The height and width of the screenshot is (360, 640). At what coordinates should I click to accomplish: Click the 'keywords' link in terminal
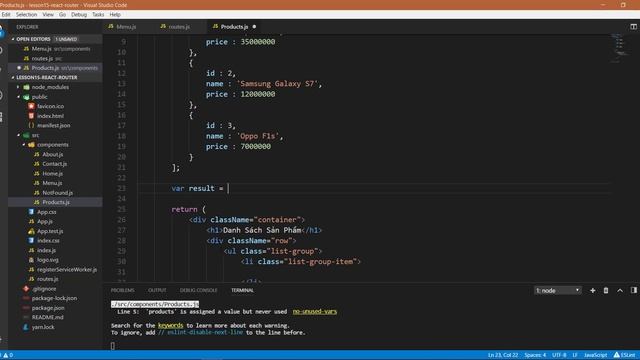pyautogui.click(x=171, y=325)
